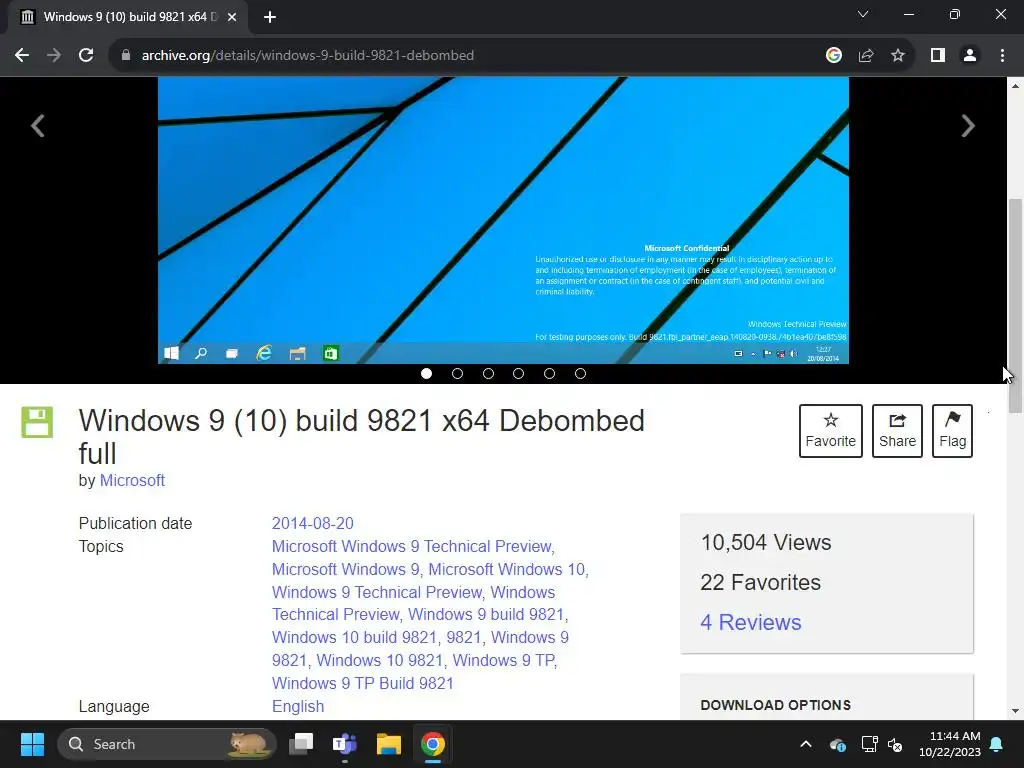Click the Windows 9 desktop screenshot image
Image resolution: width=1024 pixels, height=768 pixels.
tap(503, 220)
